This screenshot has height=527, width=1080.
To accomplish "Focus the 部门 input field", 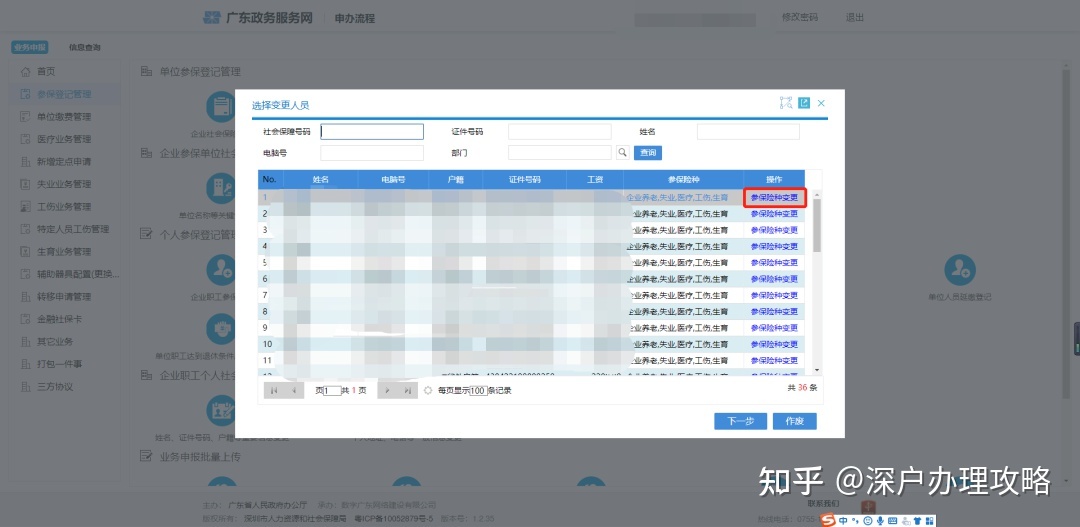I will [x=559, y=152].
